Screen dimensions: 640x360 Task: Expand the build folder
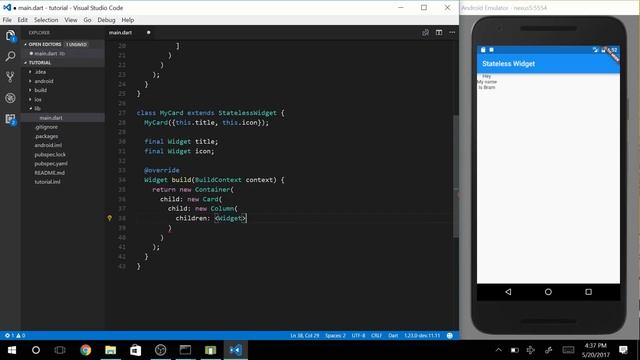40,90
